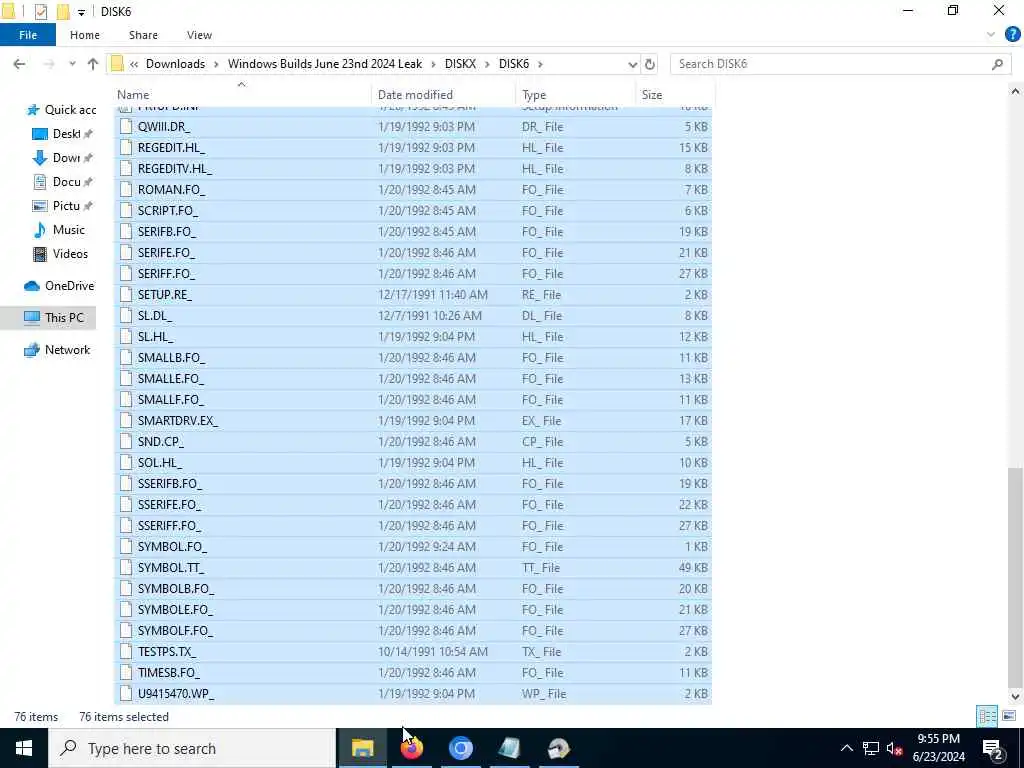Viewport: 1024px width, 768px height.
Task: Open the blue circle browser taskbar icon
Action: click(x=460, y=748)
